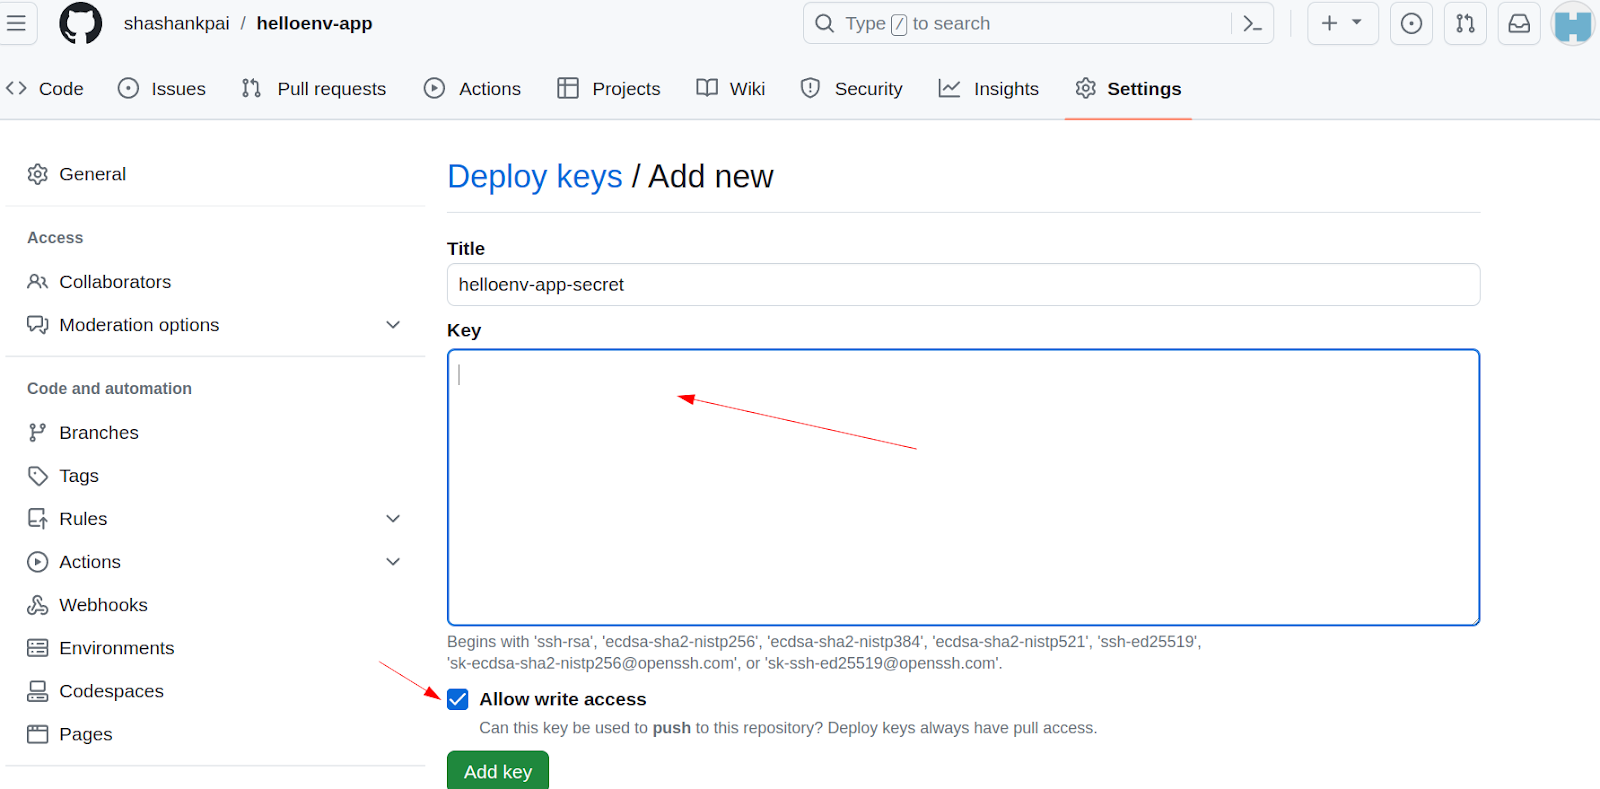The height and width of the screenshot is (789, 1600).
Task: Expand the create-new dropdown caret
Action: pos(1357,22)
